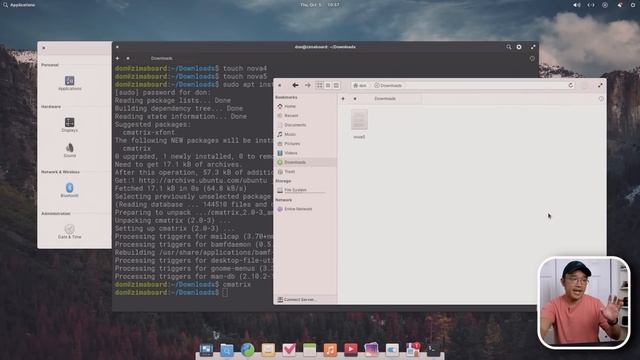Open the Terminal tab history icon
This screenshot has width=640, height=360.
coord(532,58)
